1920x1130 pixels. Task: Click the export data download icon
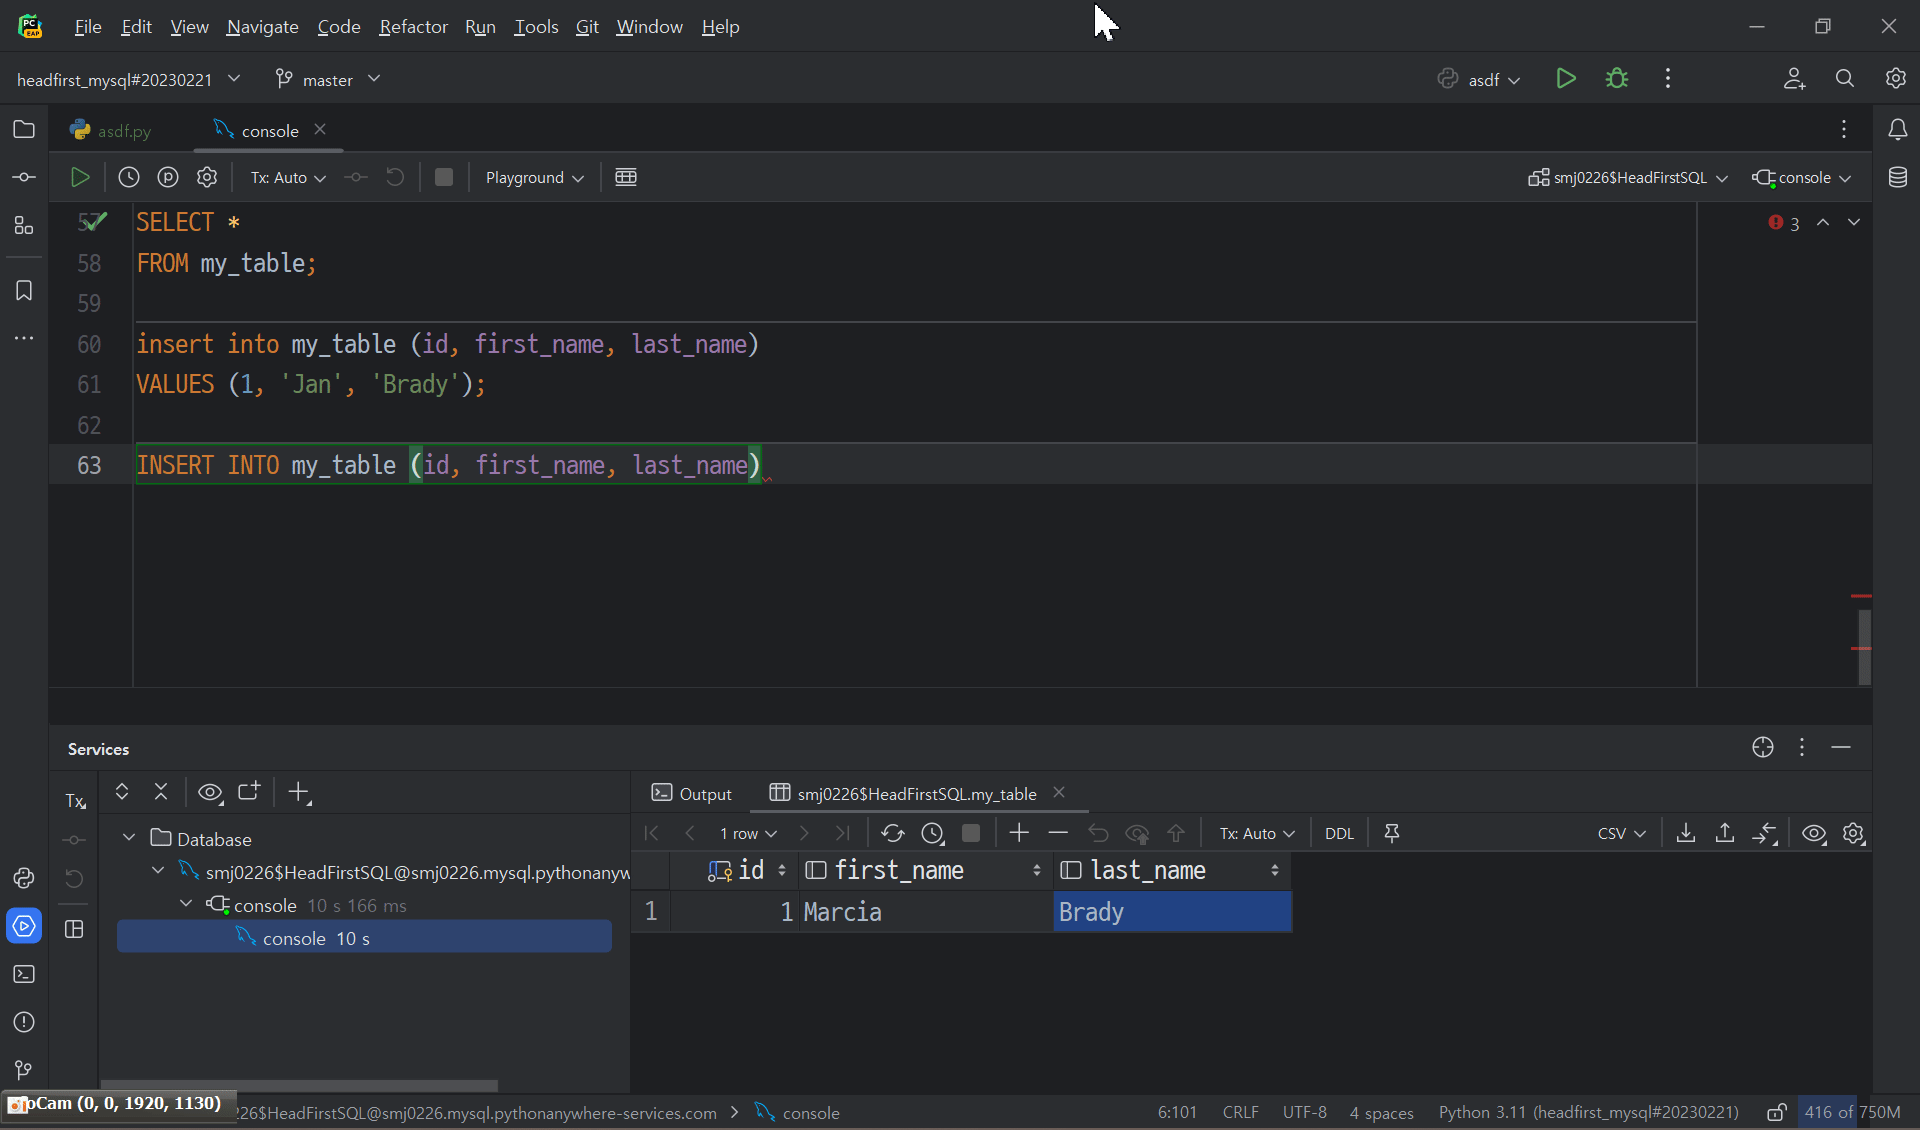pos(1685,833)
